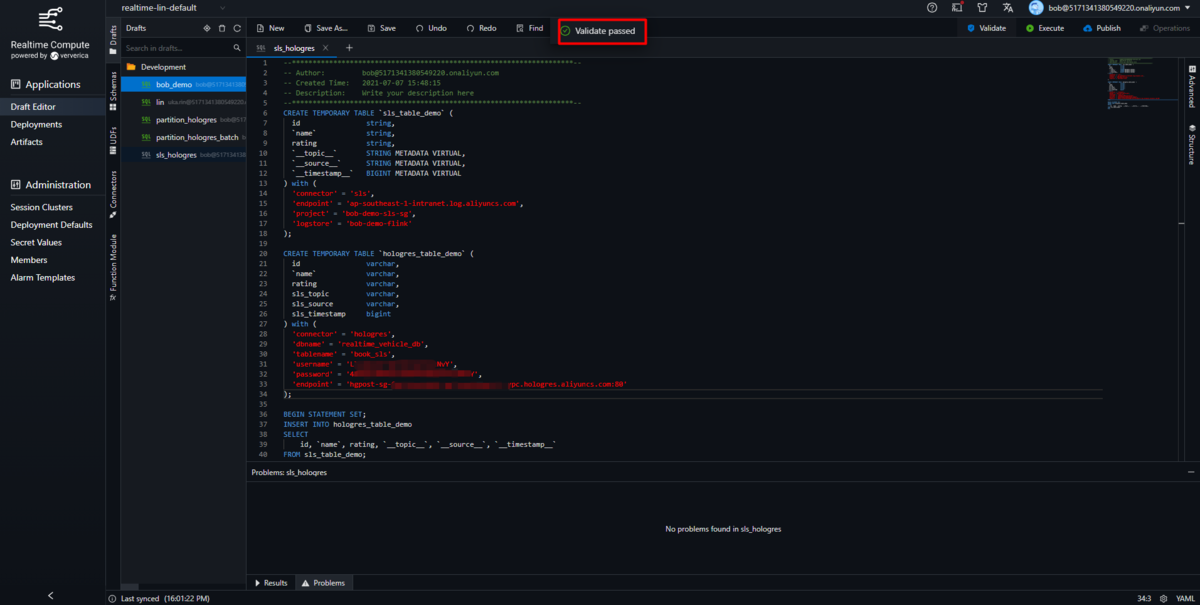Click the Execute button
Image resolution: width=1200 pixels, height=605 pixels.
click(x=1044, y=28)
